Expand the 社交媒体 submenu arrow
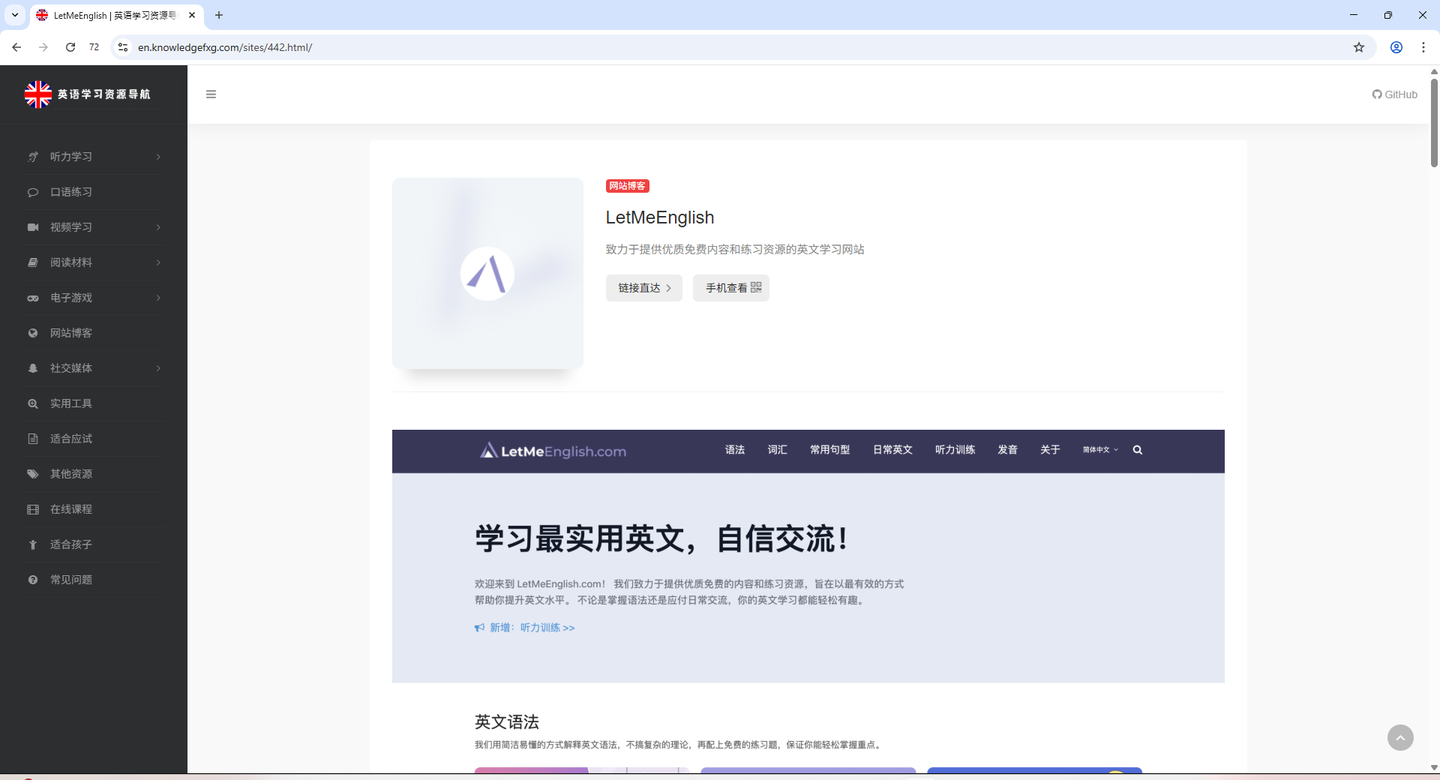 pyautogui.click(x=158, y=368)
